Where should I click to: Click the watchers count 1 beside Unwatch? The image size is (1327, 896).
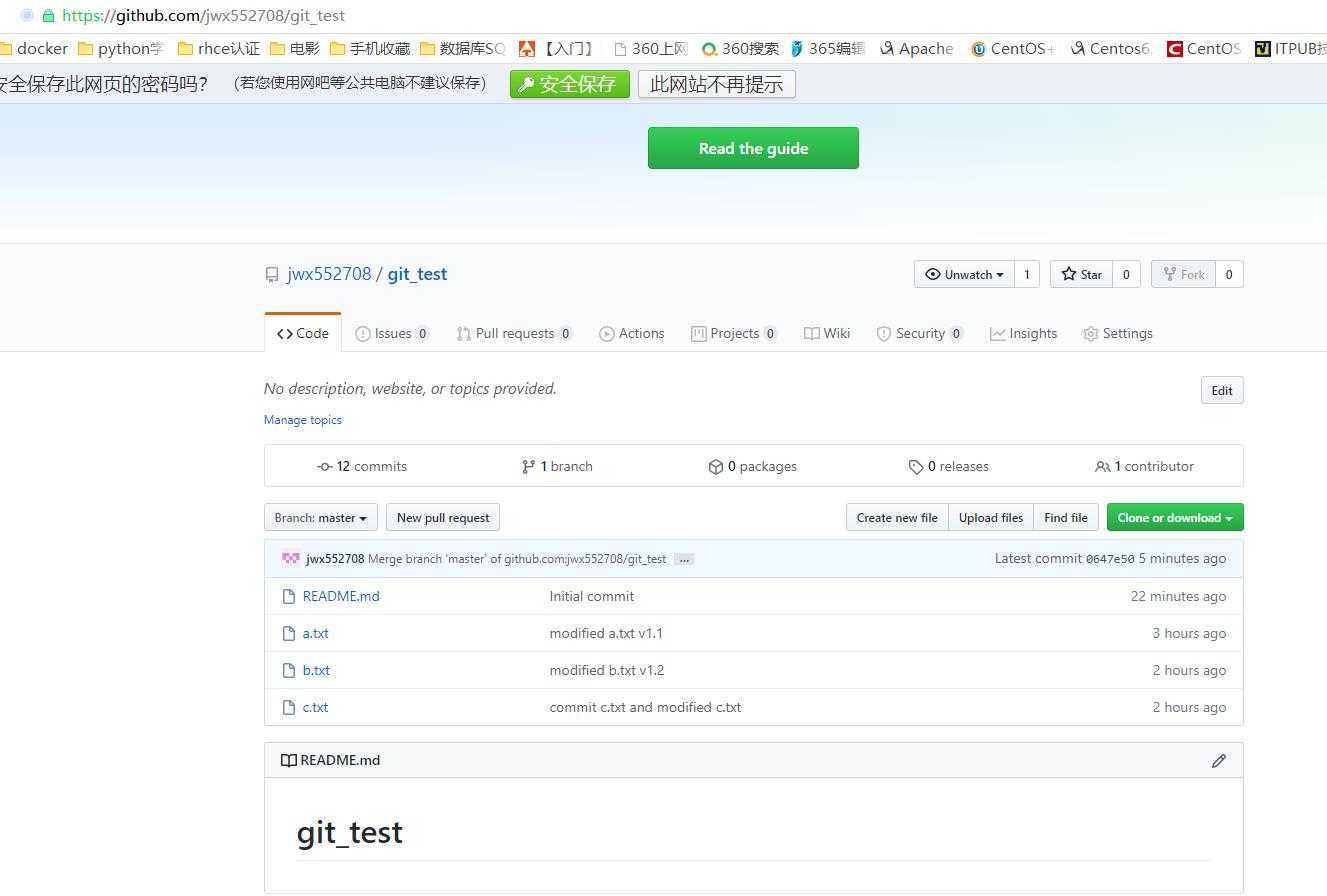pos(1027,274)
